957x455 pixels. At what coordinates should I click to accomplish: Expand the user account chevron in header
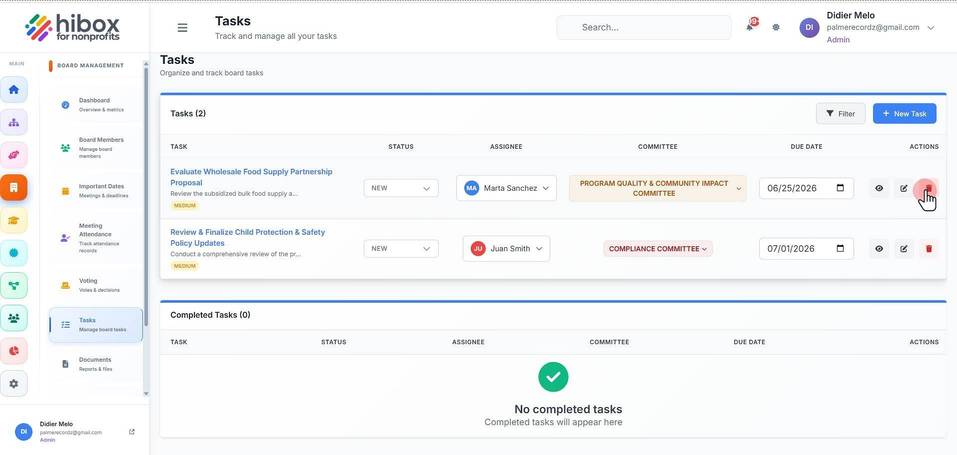pyautogui.click(x=931, y=27)
